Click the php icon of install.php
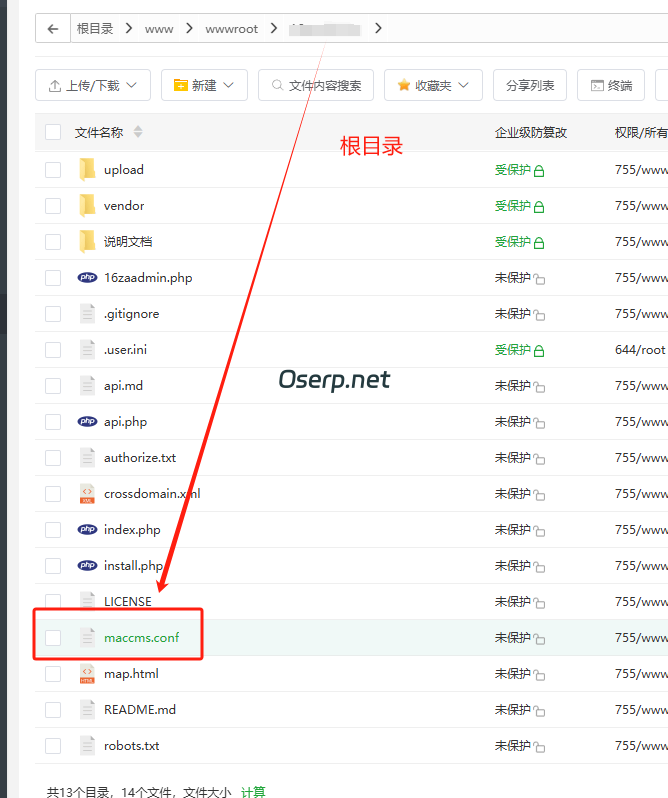This screenshot has height=798, width=668. (88, 566)
